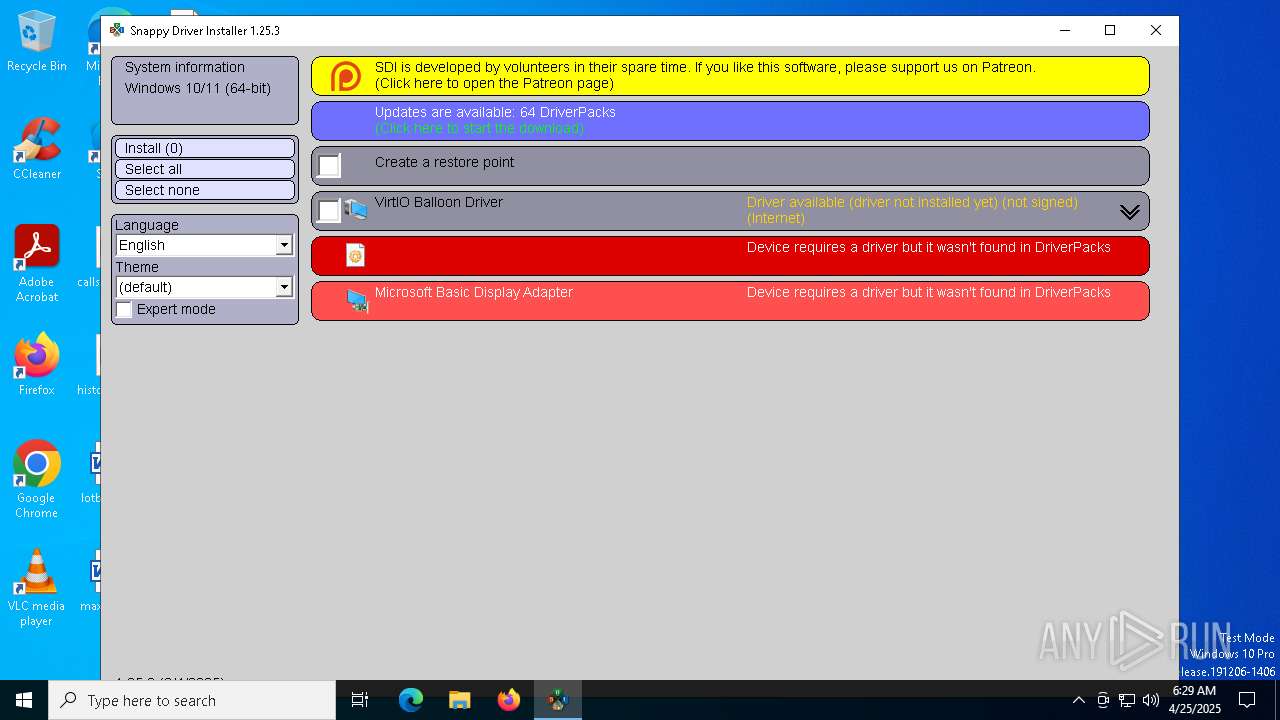Click 'Updates are available: 64 DriverPacks' text
This screenshot has width=1280, height=720.
[x=495, y=112]
